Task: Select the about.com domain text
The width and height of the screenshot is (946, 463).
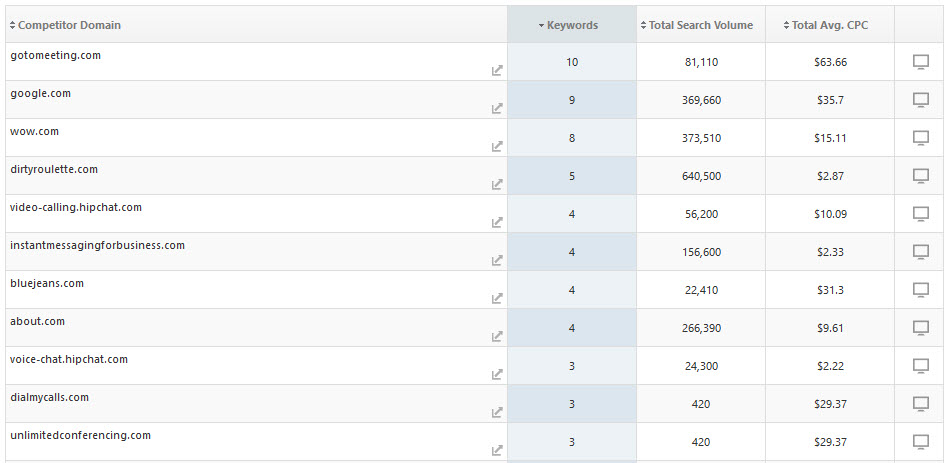Action: [37, 321]
